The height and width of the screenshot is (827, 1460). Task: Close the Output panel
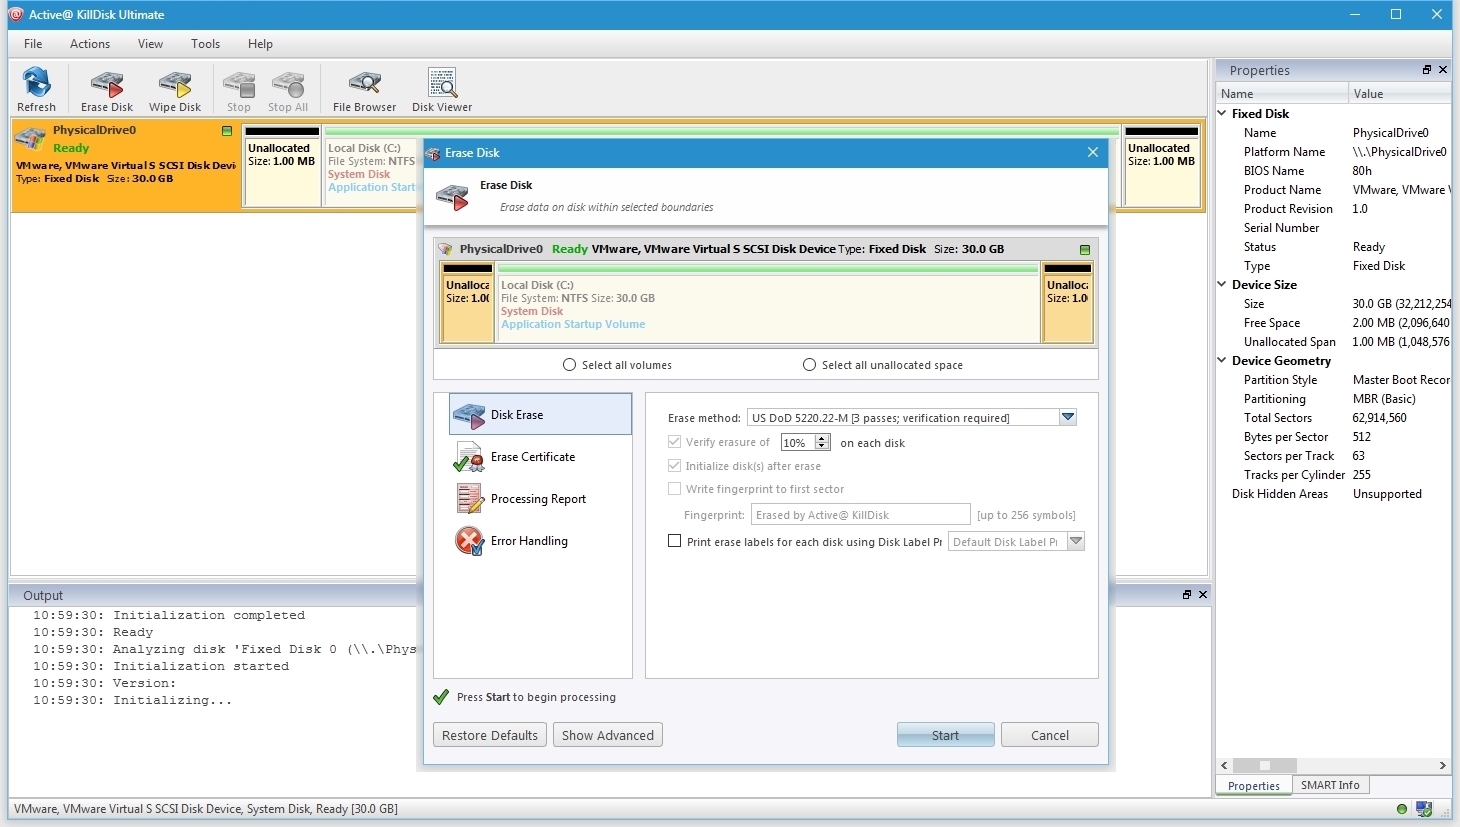coord(1203,594)
